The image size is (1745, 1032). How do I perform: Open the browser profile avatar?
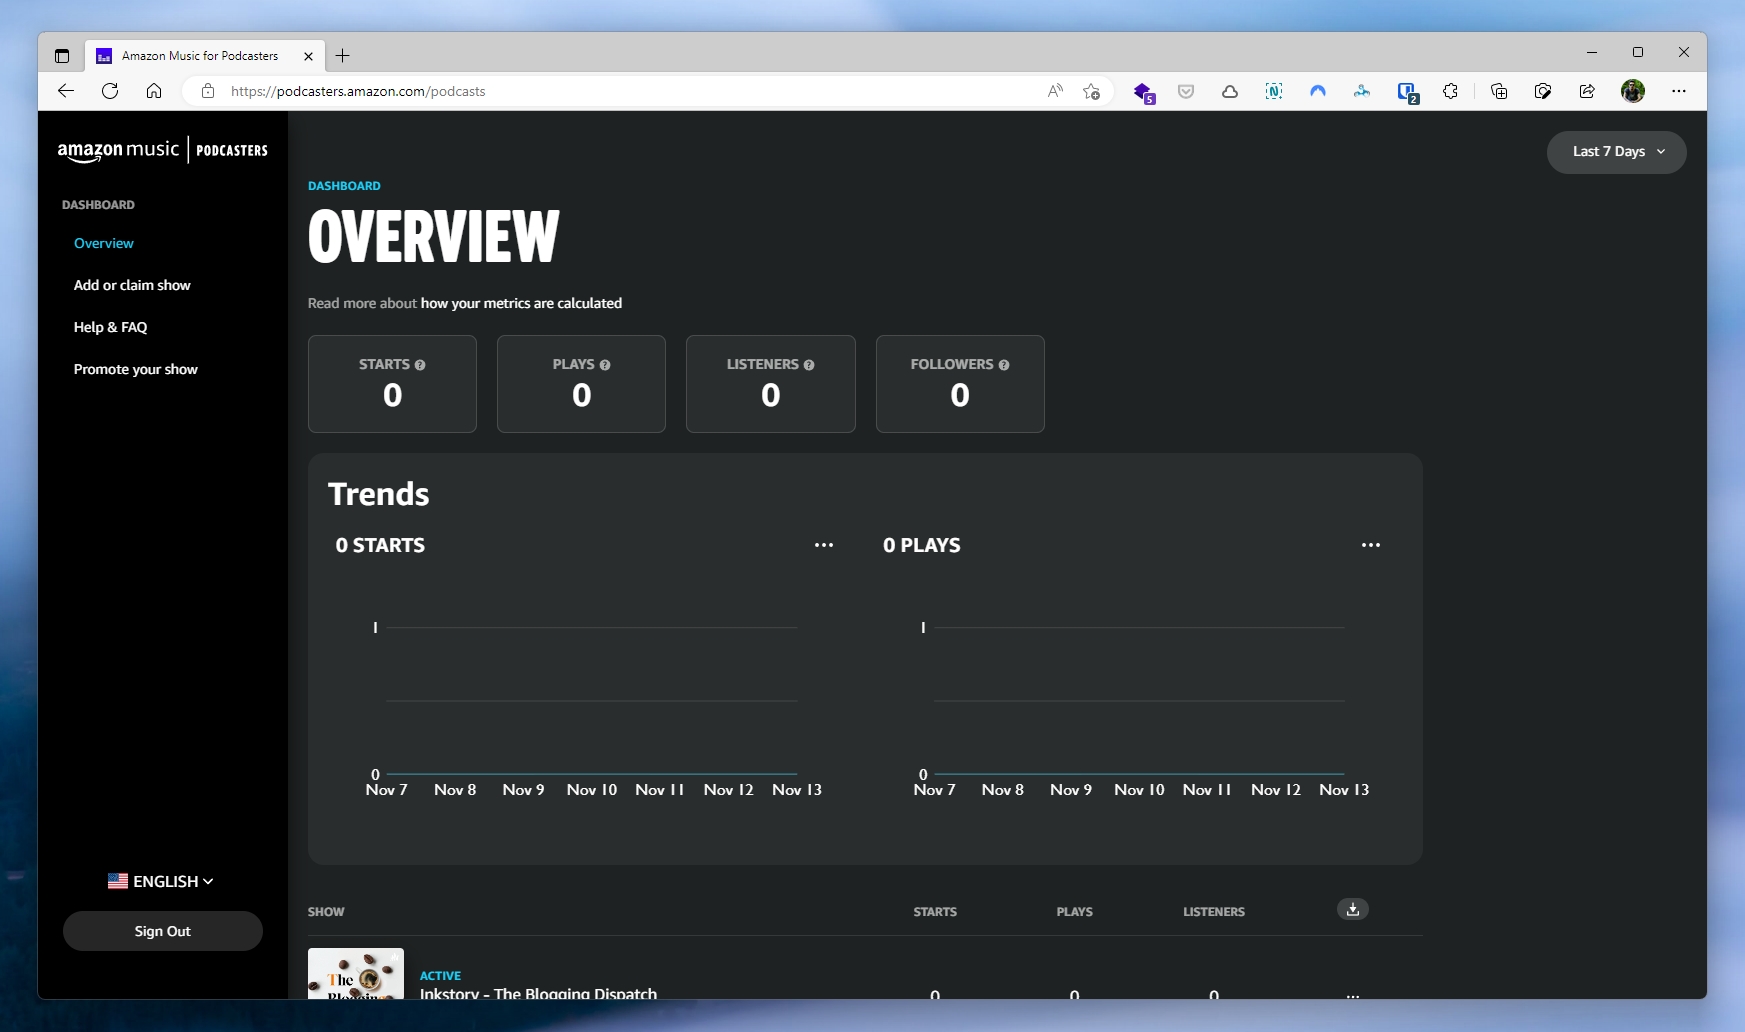(1633, 91)
